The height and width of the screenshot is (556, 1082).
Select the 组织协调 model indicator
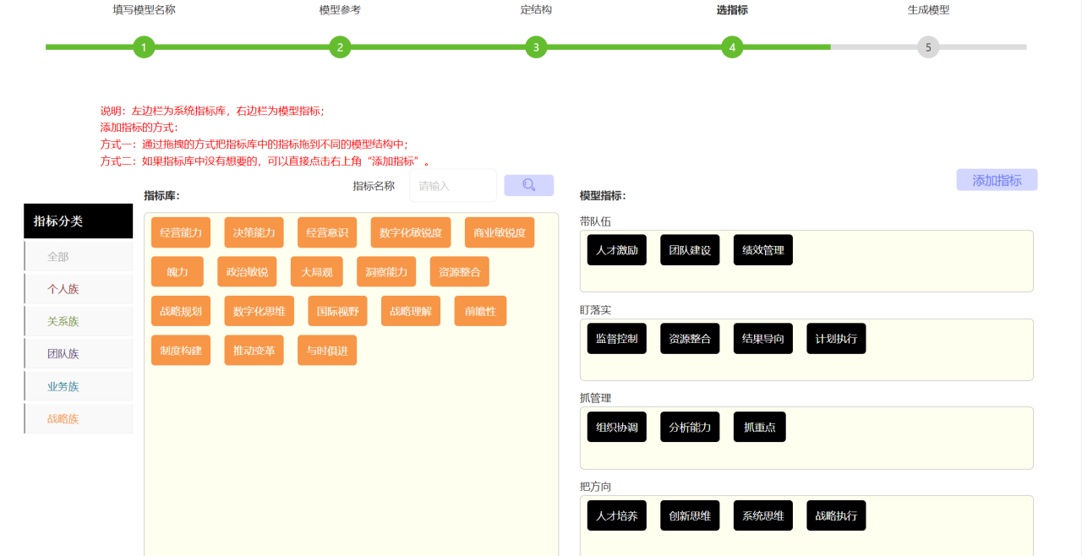(617, 427)
